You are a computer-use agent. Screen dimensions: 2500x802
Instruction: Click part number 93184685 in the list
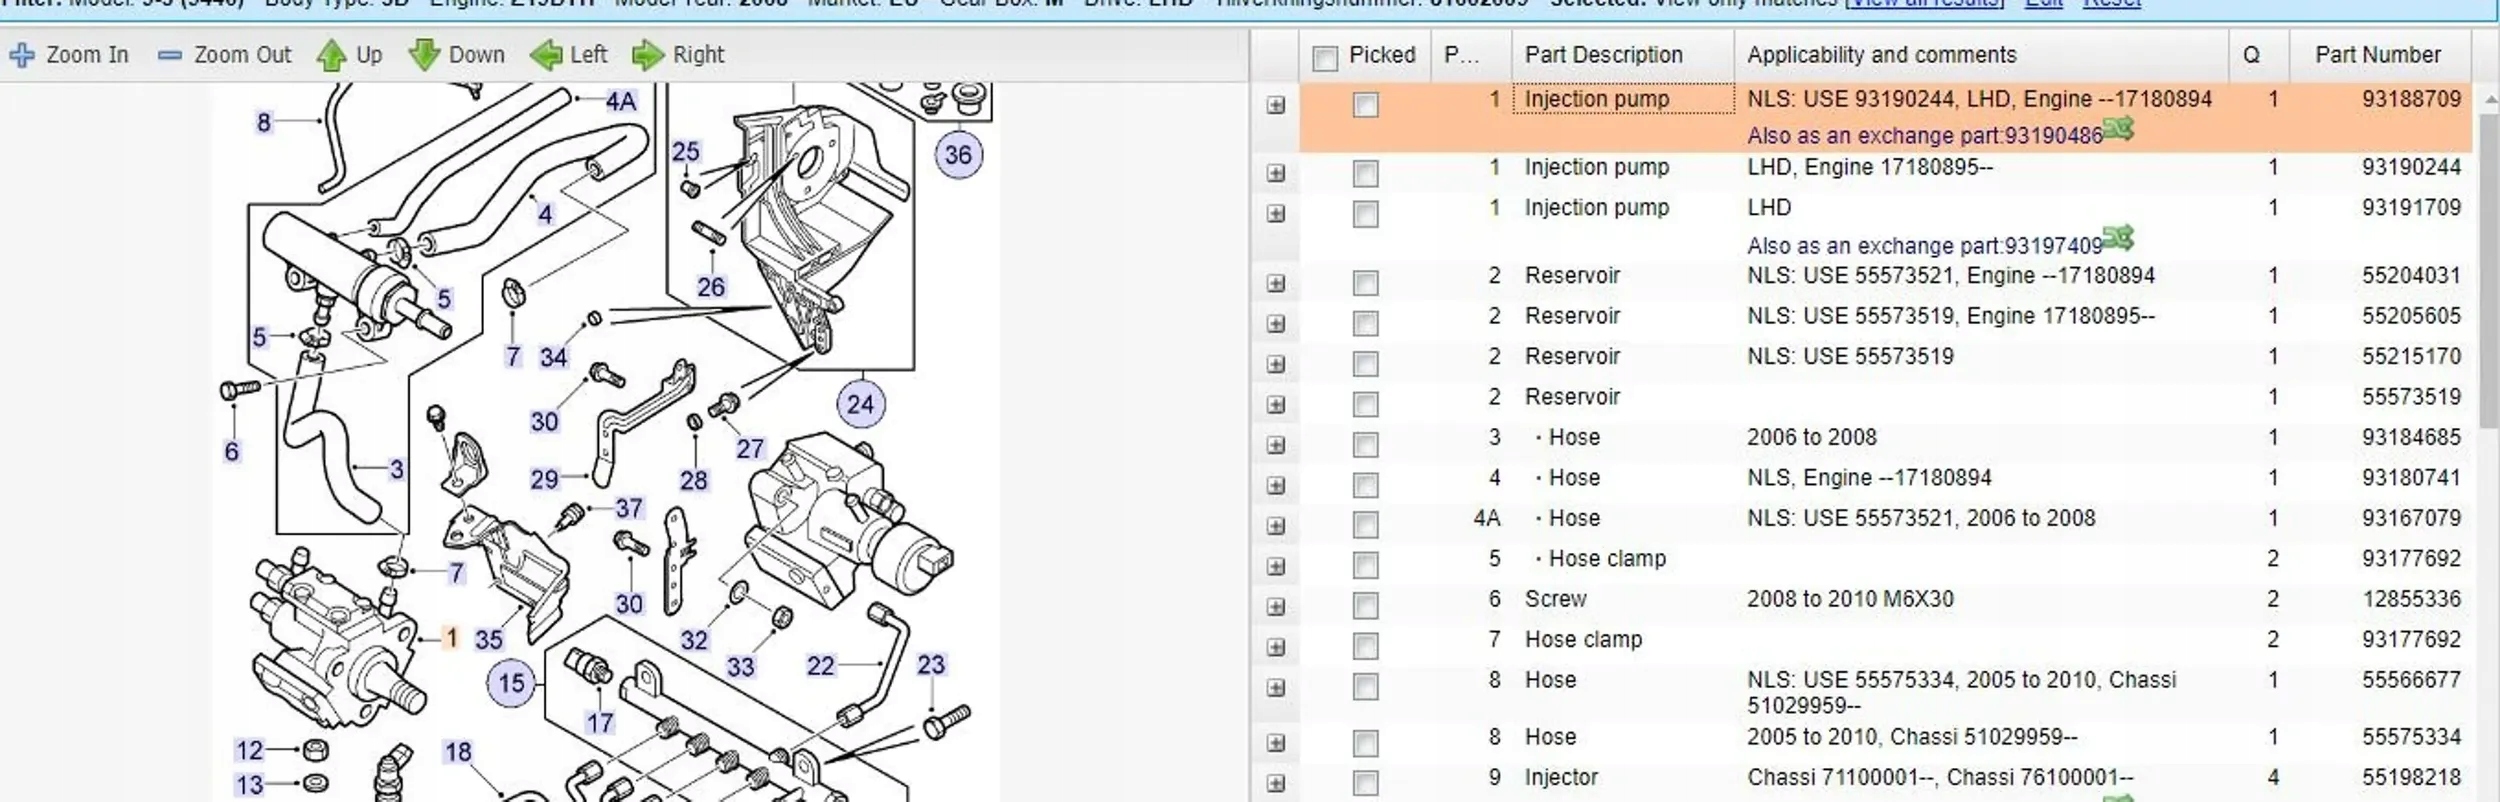click(x=2411, y=437)
